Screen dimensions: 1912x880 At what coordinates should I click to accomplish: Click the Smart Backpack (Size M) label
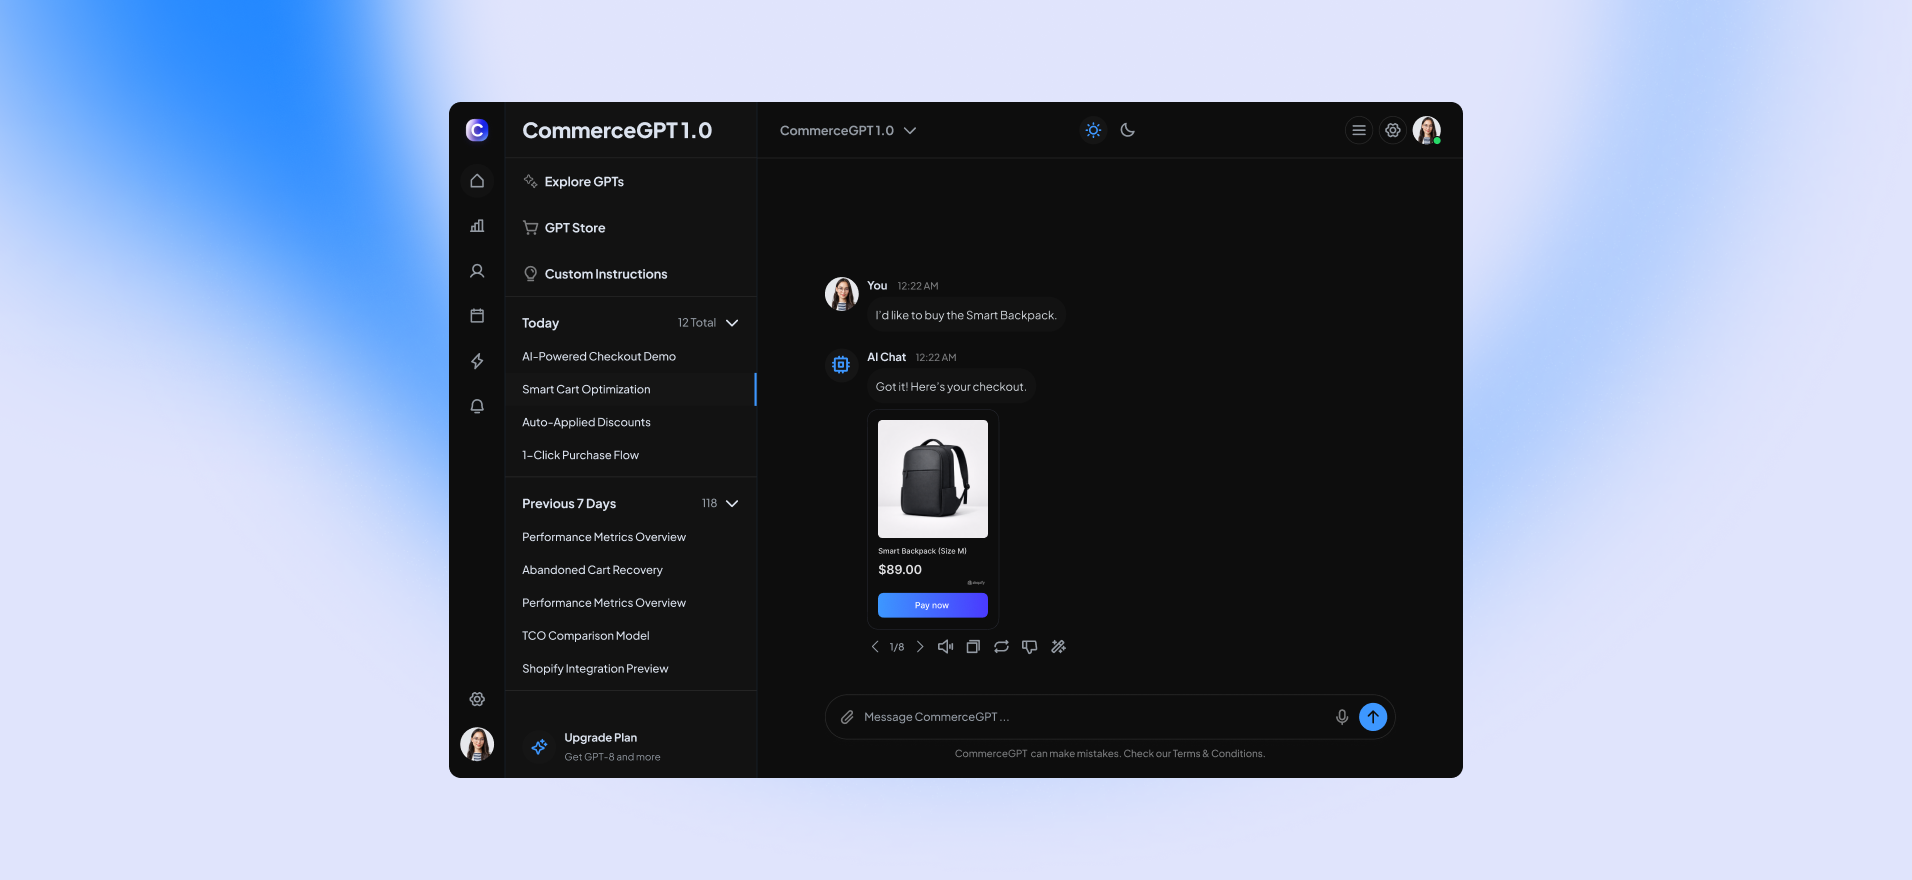[922, 551]
